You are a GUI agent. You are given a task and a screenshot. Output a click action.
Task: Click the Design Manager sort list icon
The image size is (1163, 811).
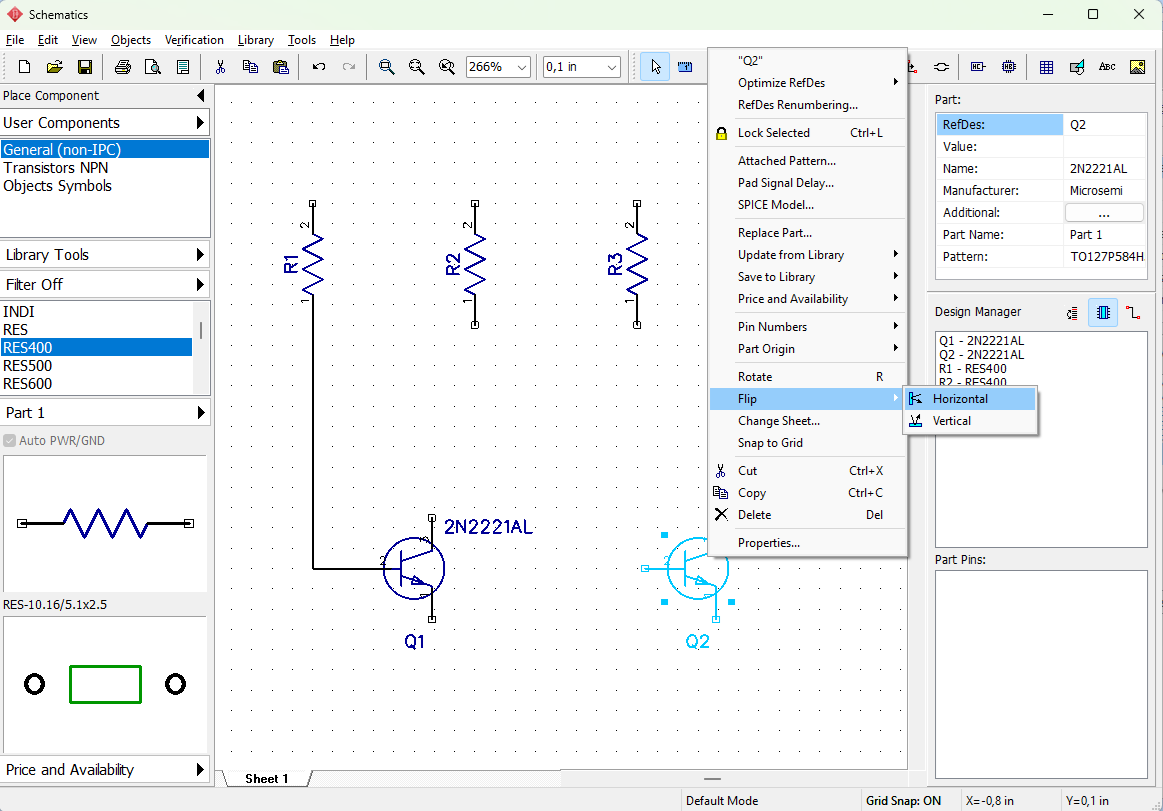[1072, 313]
